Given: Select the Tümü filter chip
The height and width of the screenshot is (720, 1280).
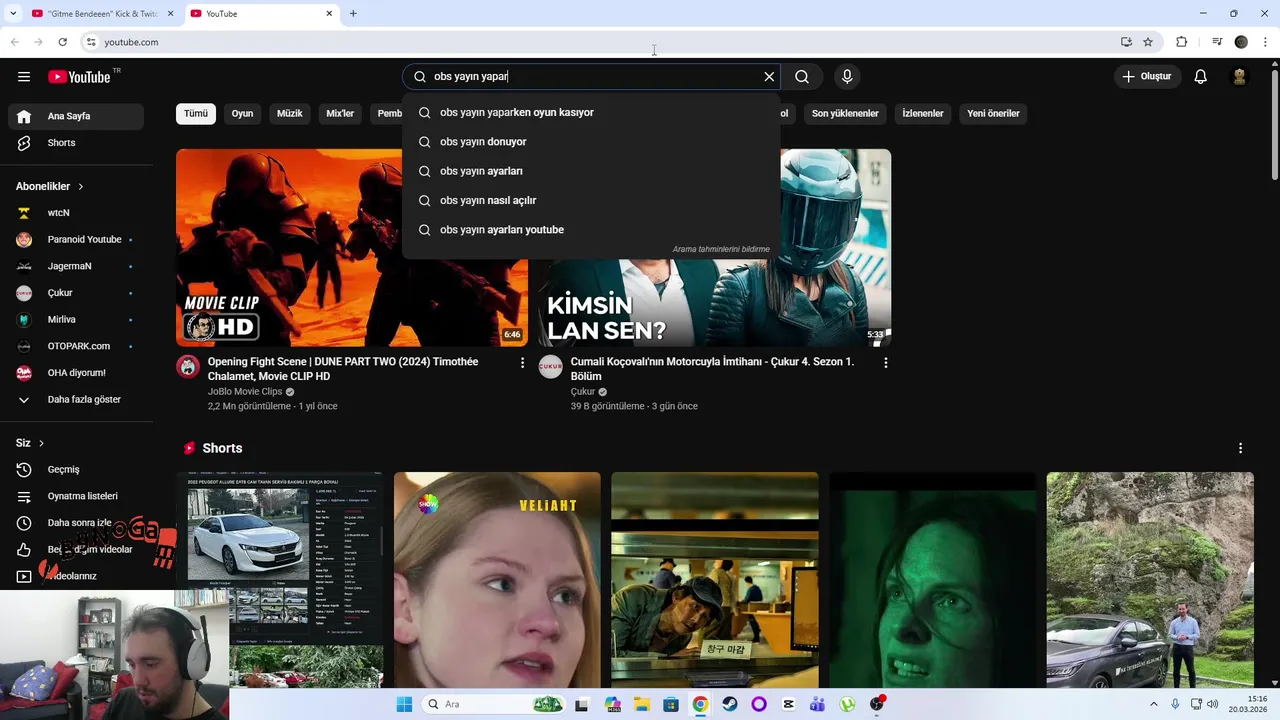Looking at the screenshot, I should pos(196,114).
